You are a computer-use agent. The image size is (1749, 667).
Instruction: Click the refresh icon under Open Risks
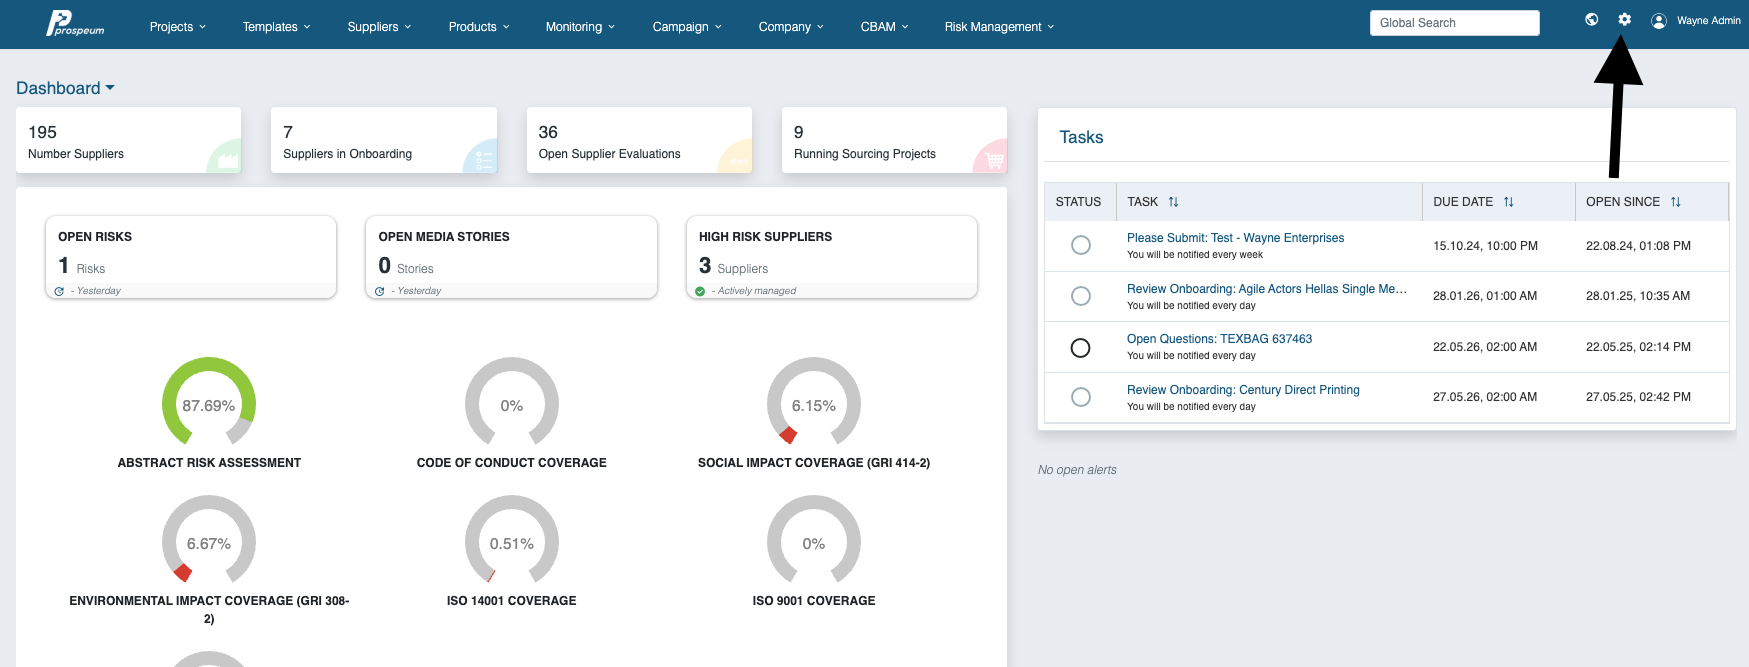click(x=59, y=291)
